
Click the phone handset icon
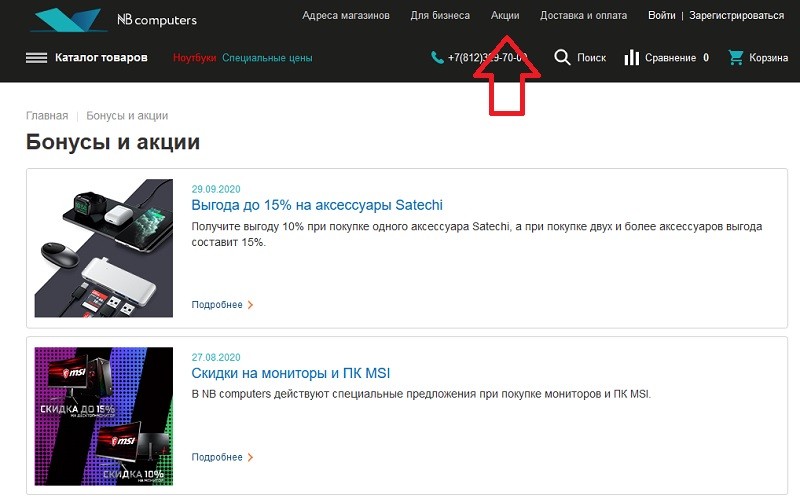click(437, 58)
